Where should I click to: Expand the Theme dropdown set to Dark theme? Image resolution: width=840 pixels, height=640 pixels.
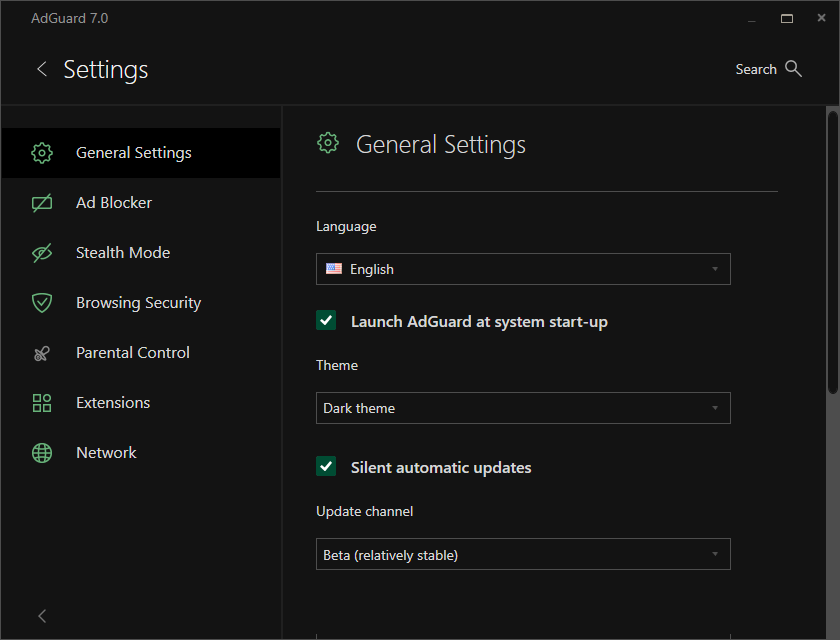point(523,408)
